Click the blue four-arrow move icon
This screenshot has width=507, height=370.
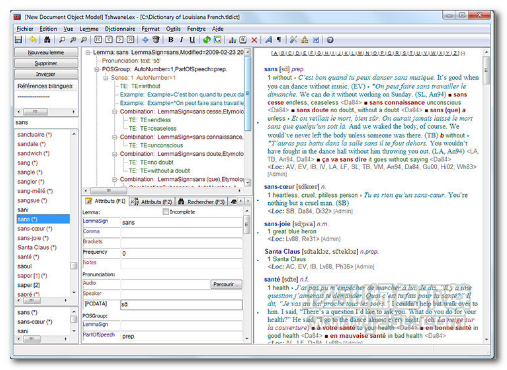145,40
